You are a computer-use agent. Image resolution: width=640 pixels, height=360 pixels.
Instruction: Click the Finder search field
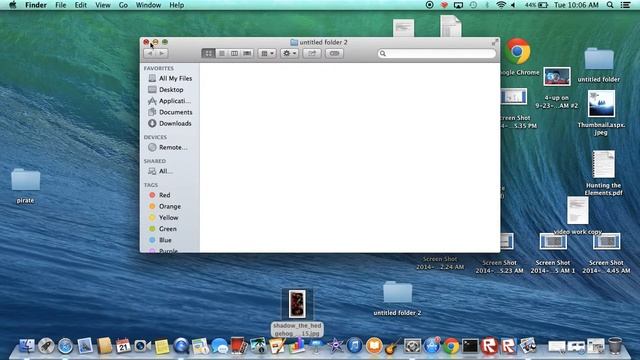[437, 53]
